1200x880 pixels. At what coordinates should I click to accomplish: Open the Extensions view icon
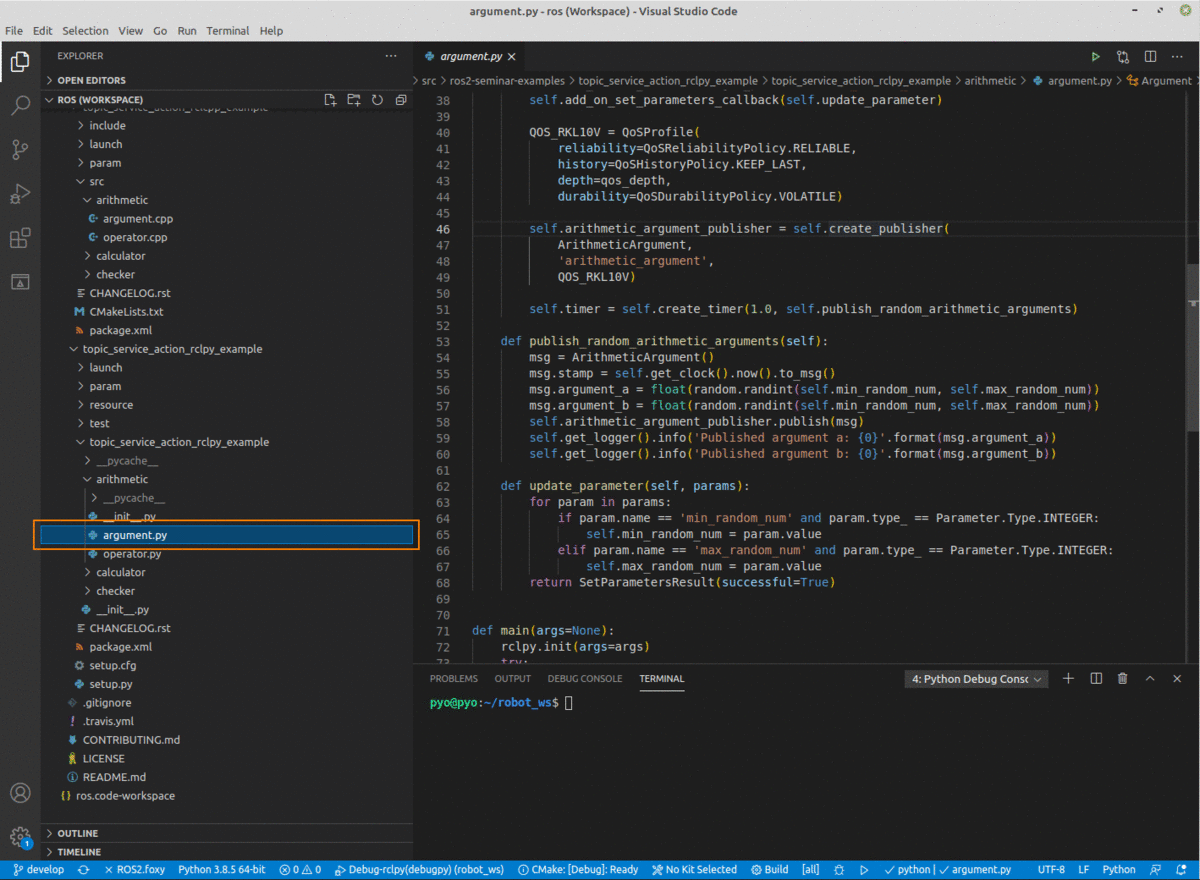click(x=20, y=238)
